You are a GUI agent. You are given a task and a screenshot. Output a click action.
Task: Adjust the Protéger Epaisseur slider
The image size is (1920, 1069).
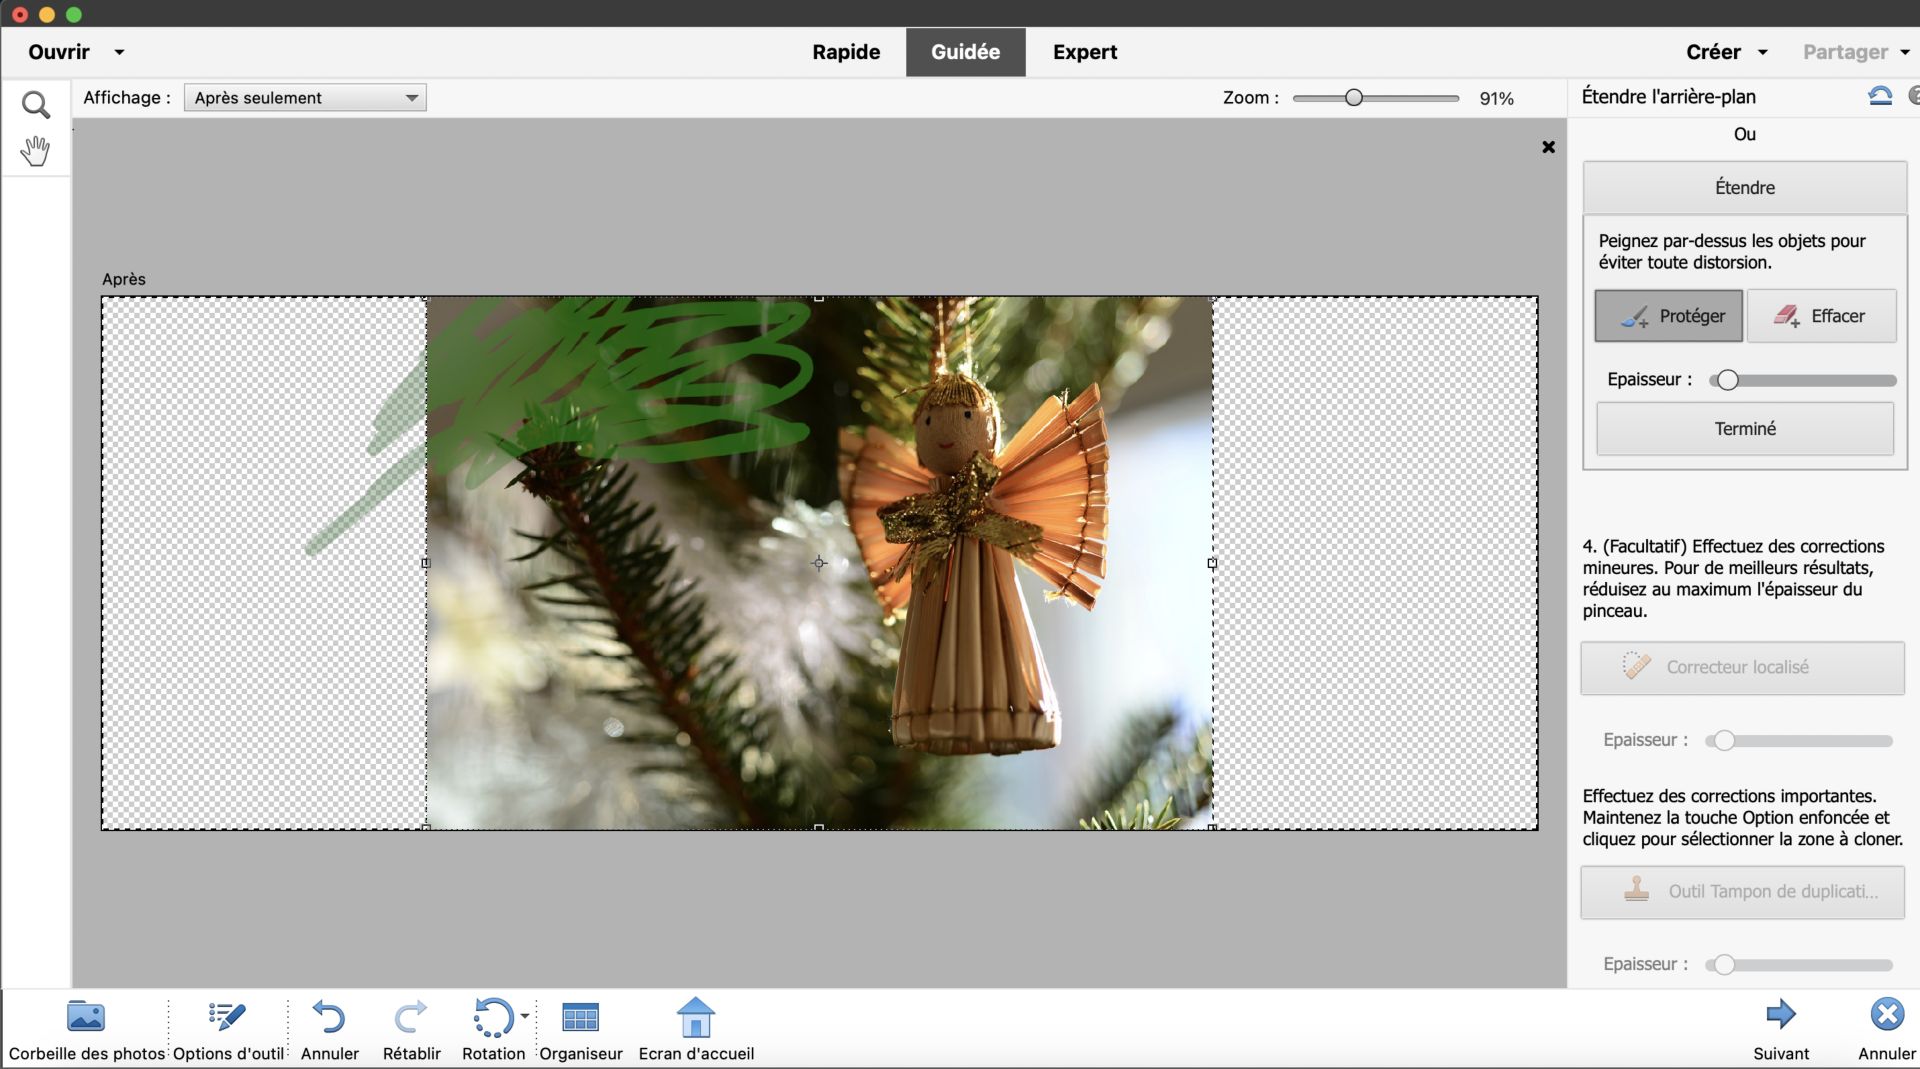pos(1727,380)
